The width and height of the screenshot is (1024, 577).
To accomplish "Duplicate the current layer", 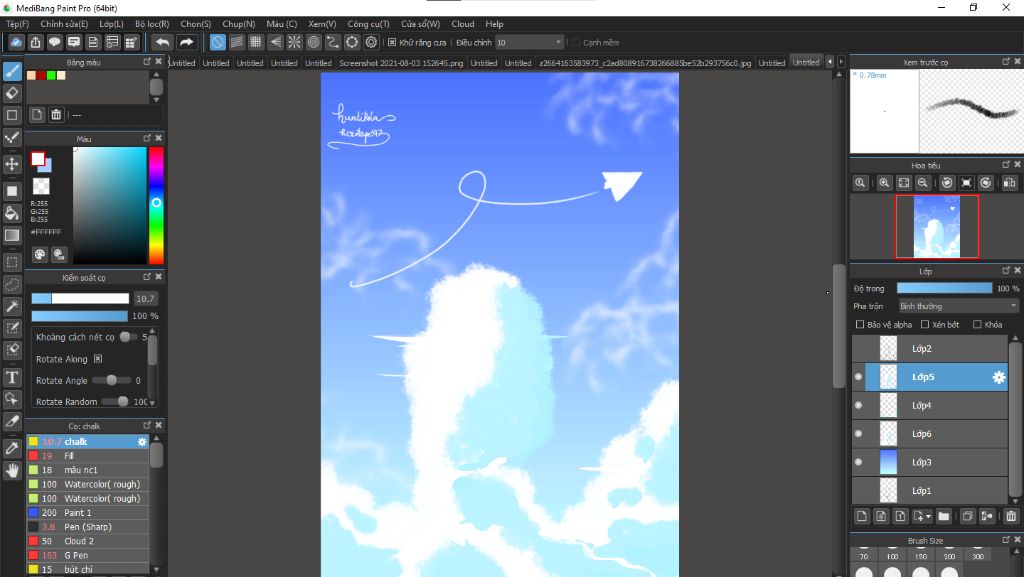I will point(967,516).
